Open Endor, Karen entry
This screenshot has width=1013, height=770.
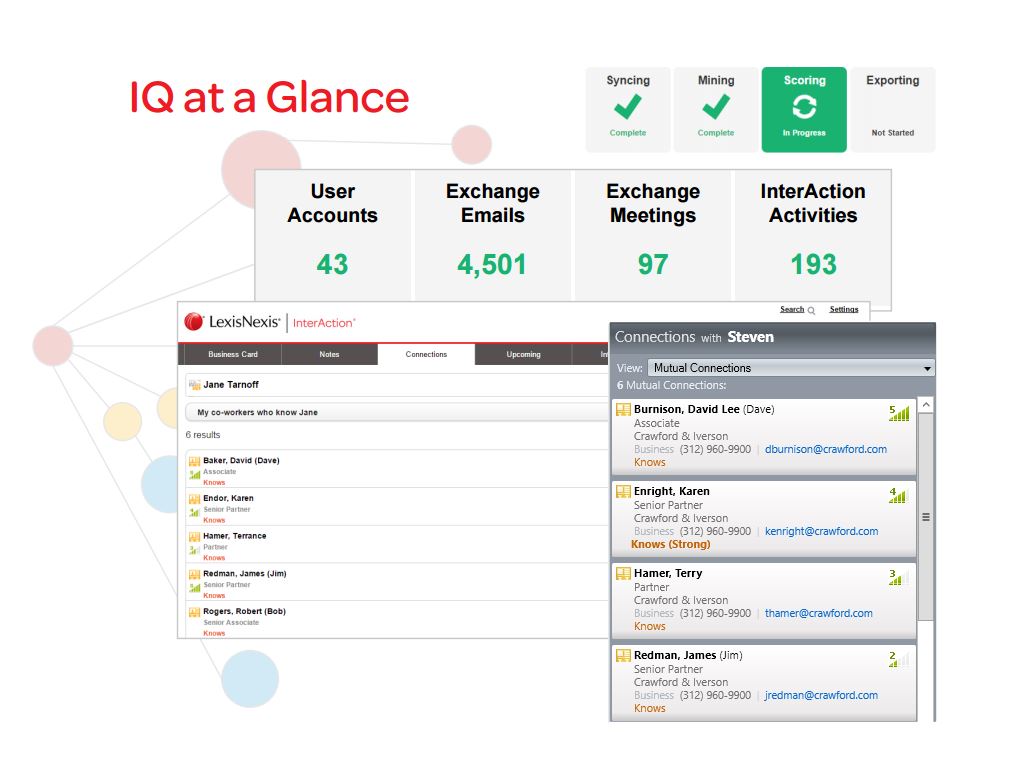click(228, 498)
